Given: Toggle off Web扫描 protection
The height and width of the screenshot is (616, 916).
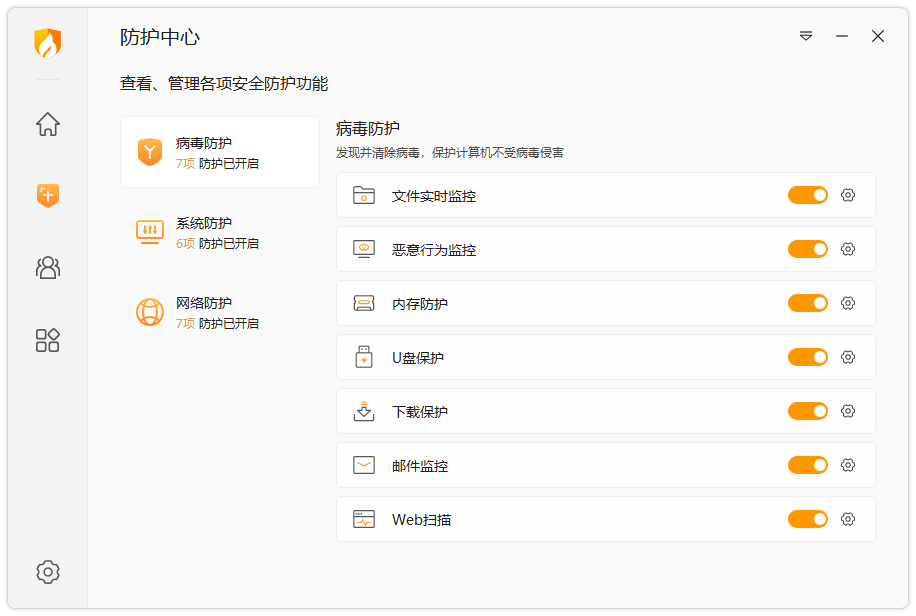Looking at the screenshot, I should pos(807,519).
